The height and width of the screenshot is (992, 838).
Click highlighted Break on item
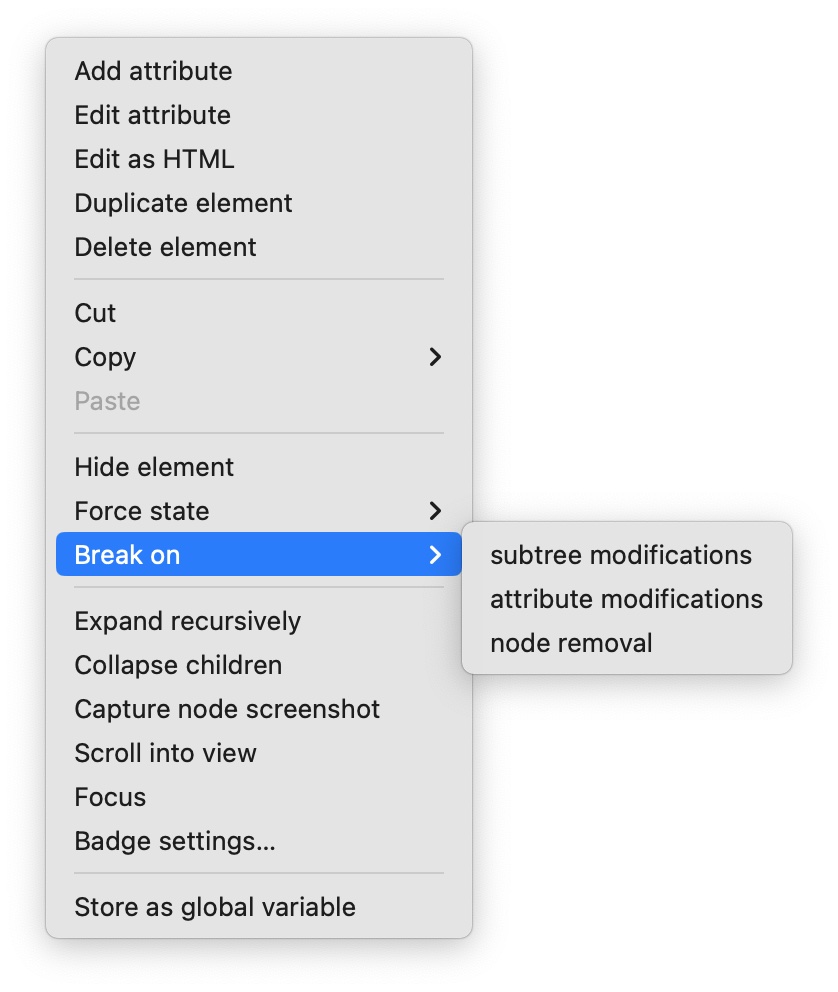click(x=127, y=555)
